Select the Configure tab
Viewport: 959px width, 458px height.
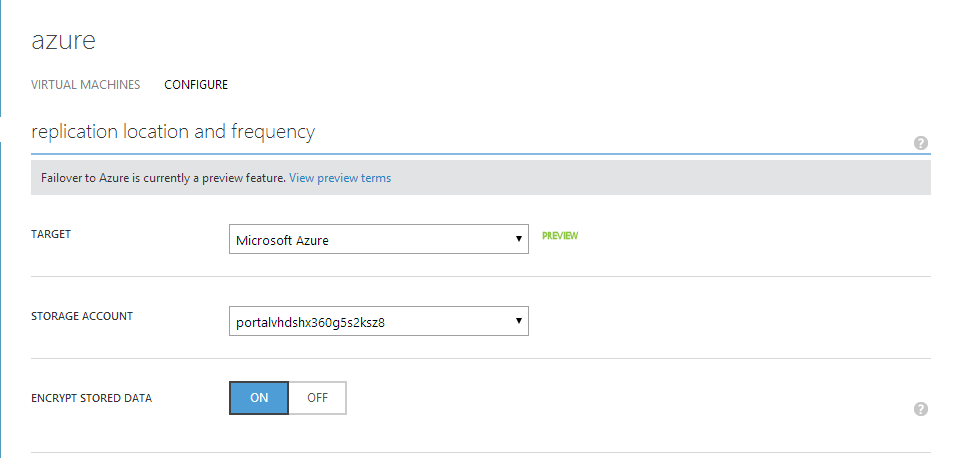[x=196, y=85]
